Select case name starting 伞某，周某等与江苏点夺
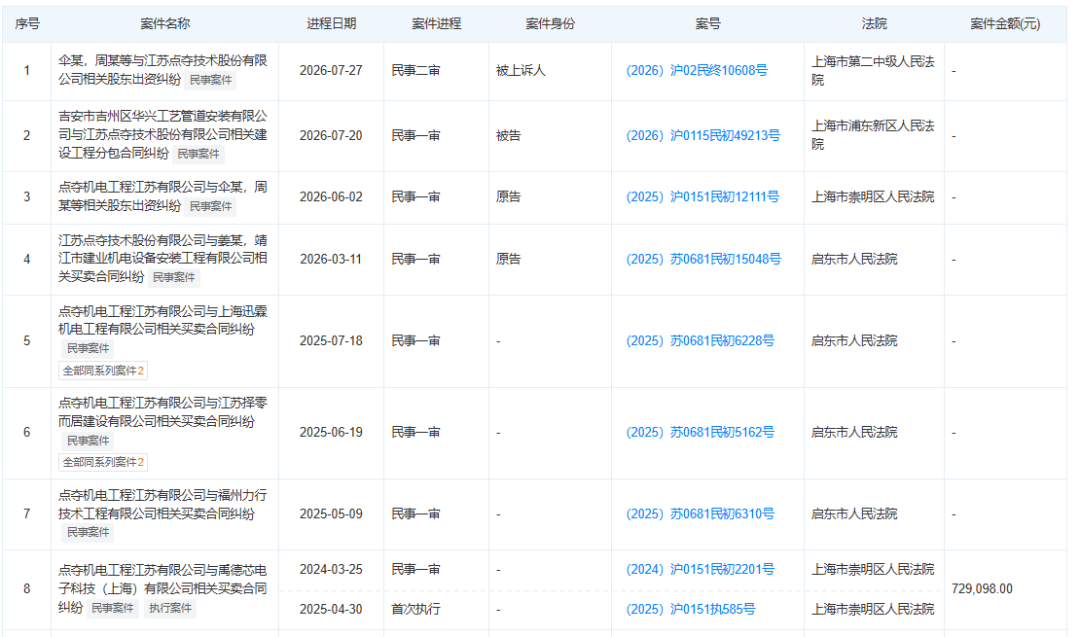 162,70
